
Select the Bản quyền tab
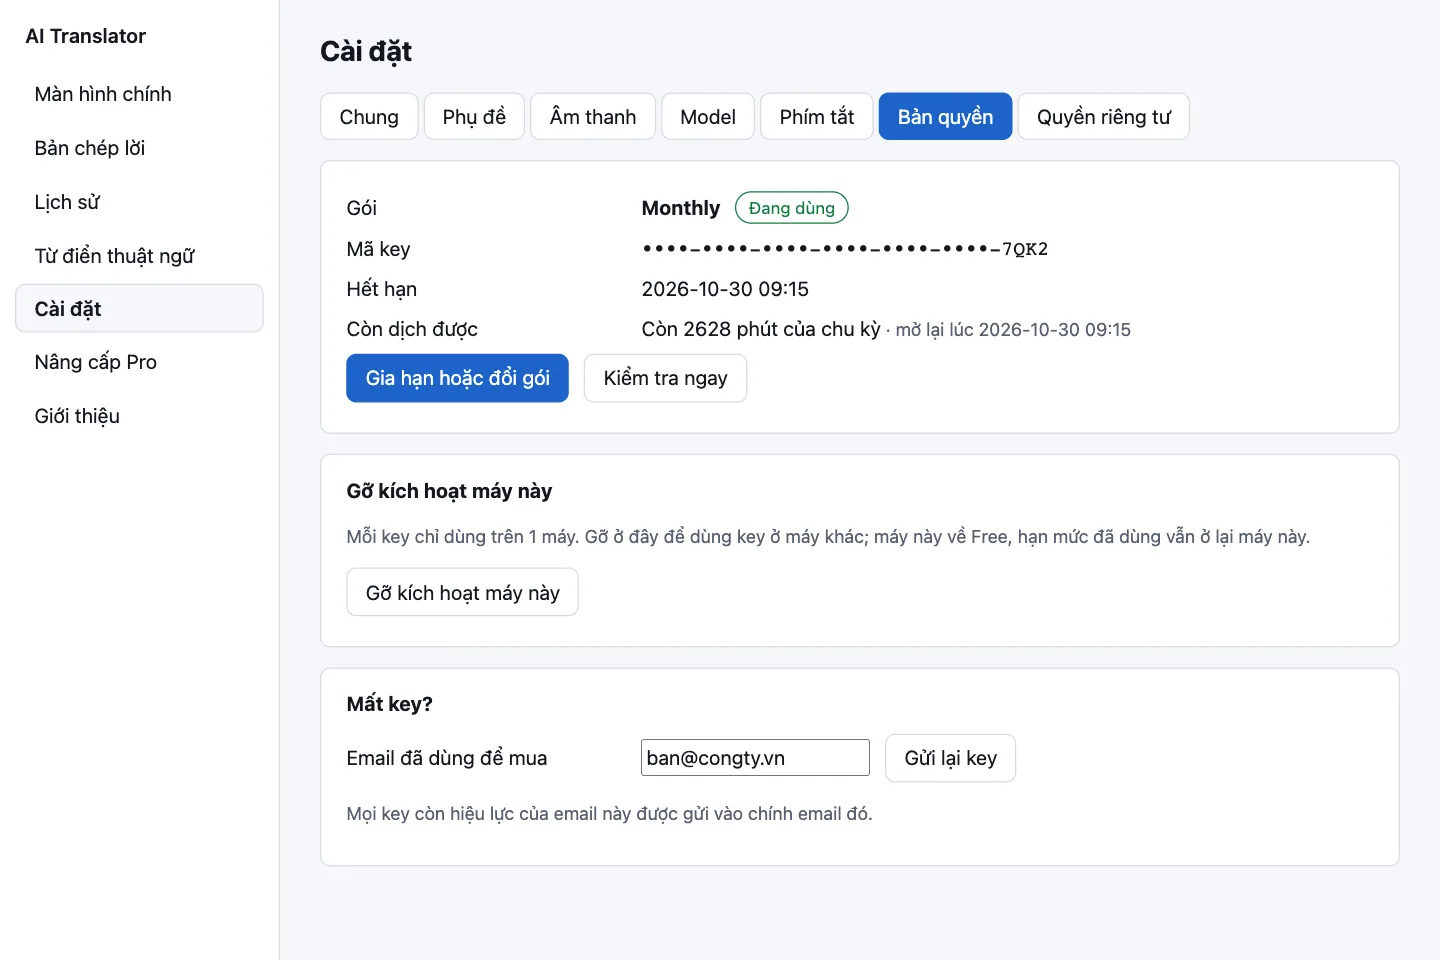click(946, 117)
